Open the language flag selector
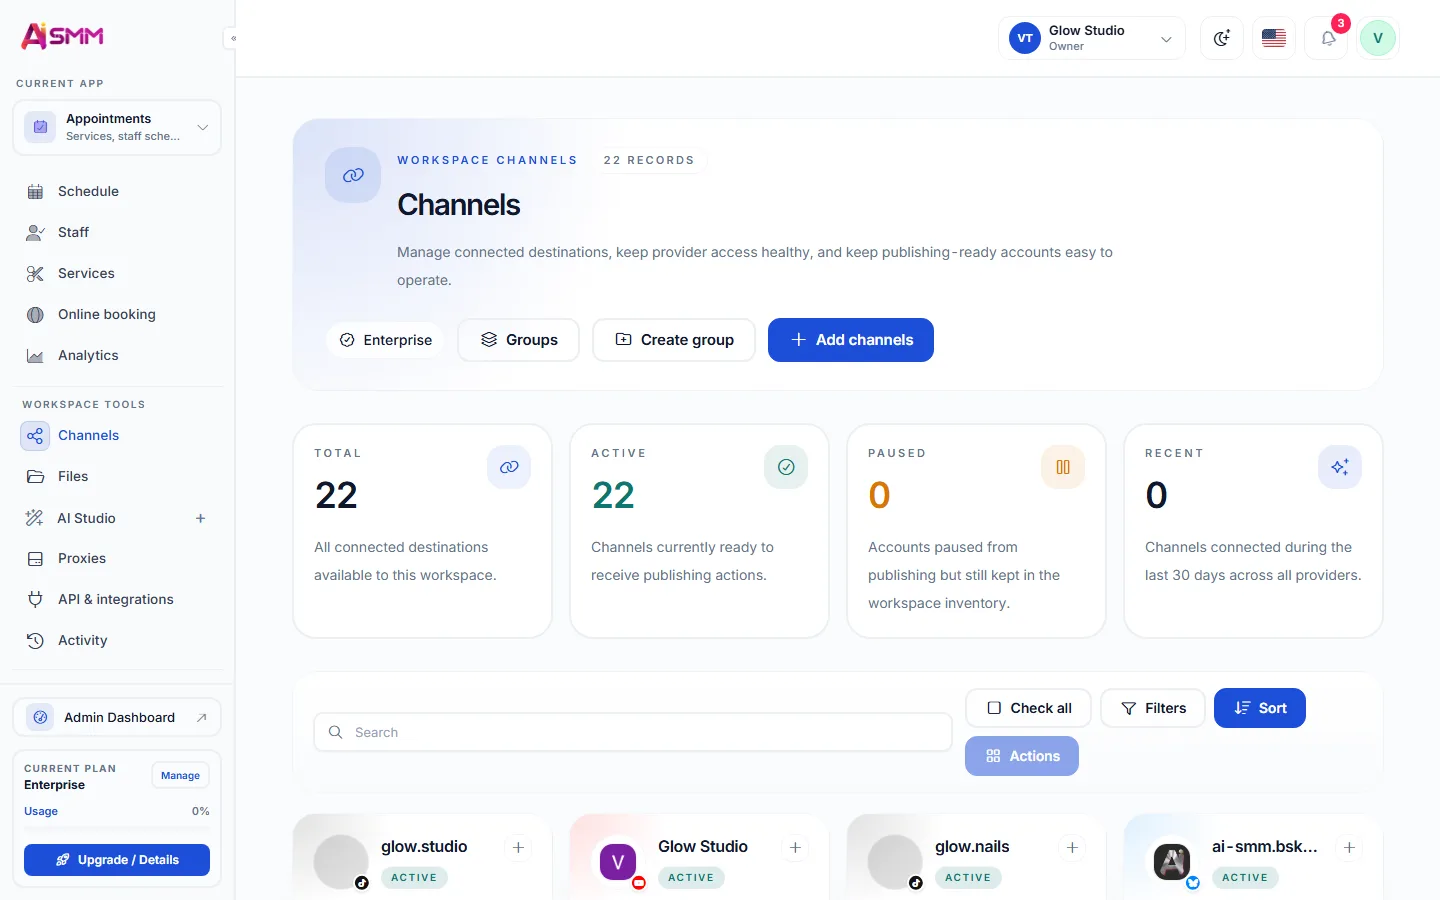This screenshot has width=1440, height=900. pyautogui.click(x=1273, y=38)
